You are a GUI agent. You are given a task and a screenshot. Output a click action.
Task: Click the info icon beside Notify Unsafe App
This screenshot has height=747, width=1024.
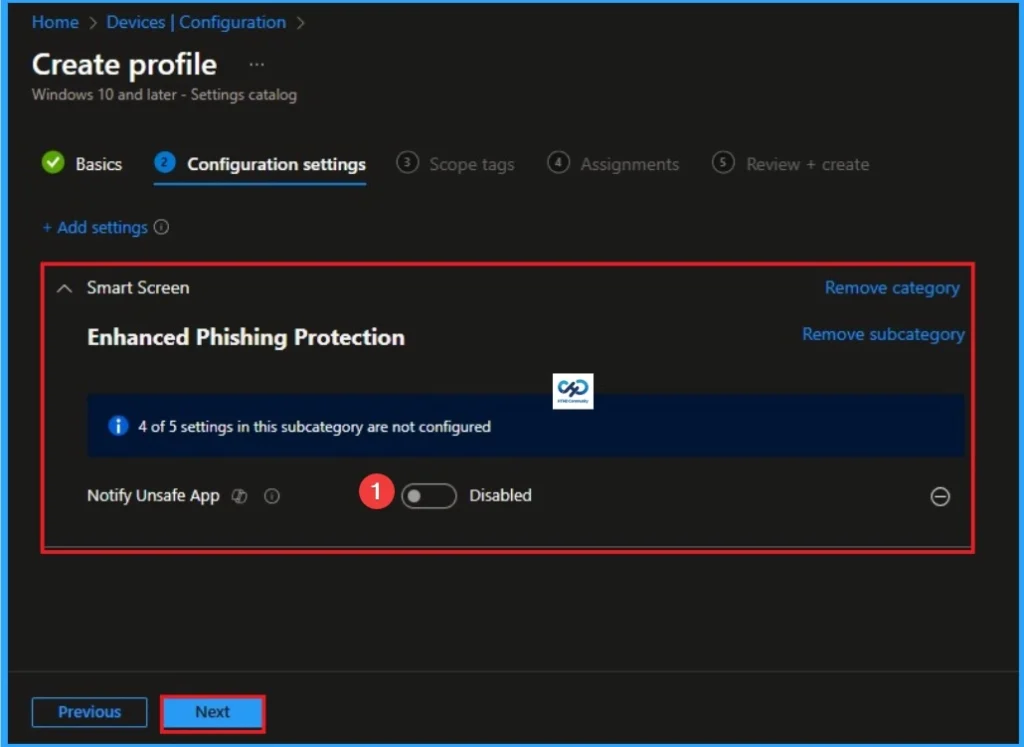pyautogui.click(x=272, y=496)
